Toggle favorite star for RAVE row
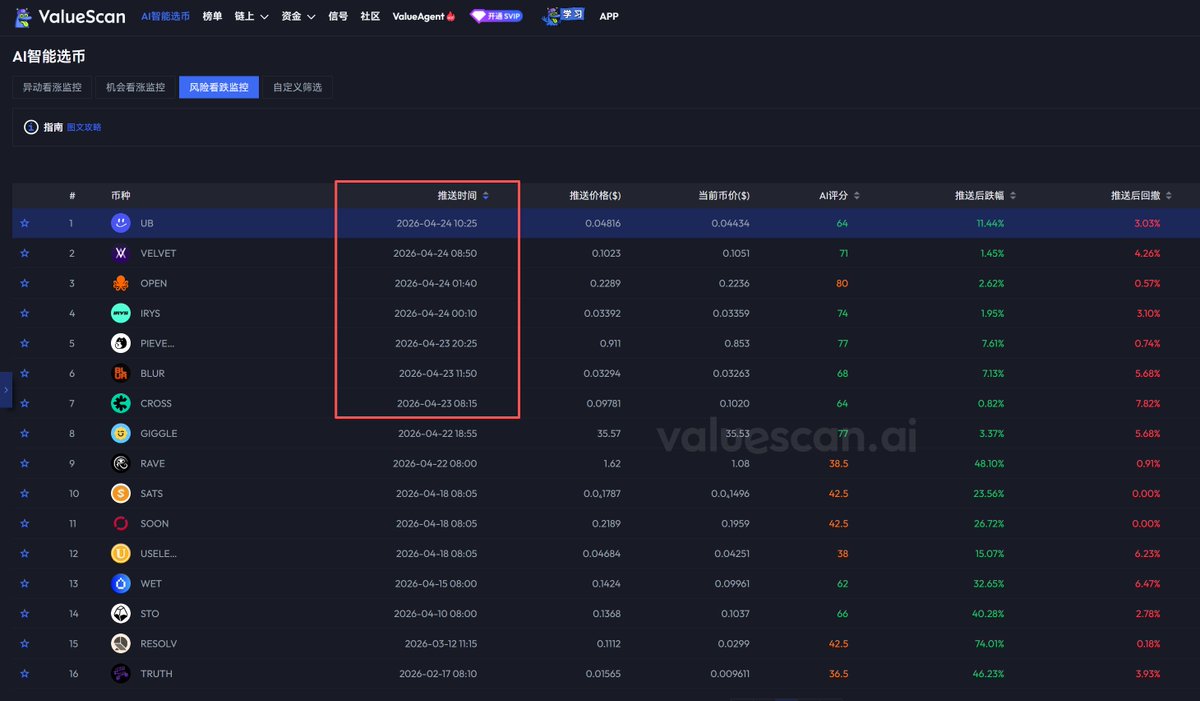 pyautogui.click(x=24, y=463)
